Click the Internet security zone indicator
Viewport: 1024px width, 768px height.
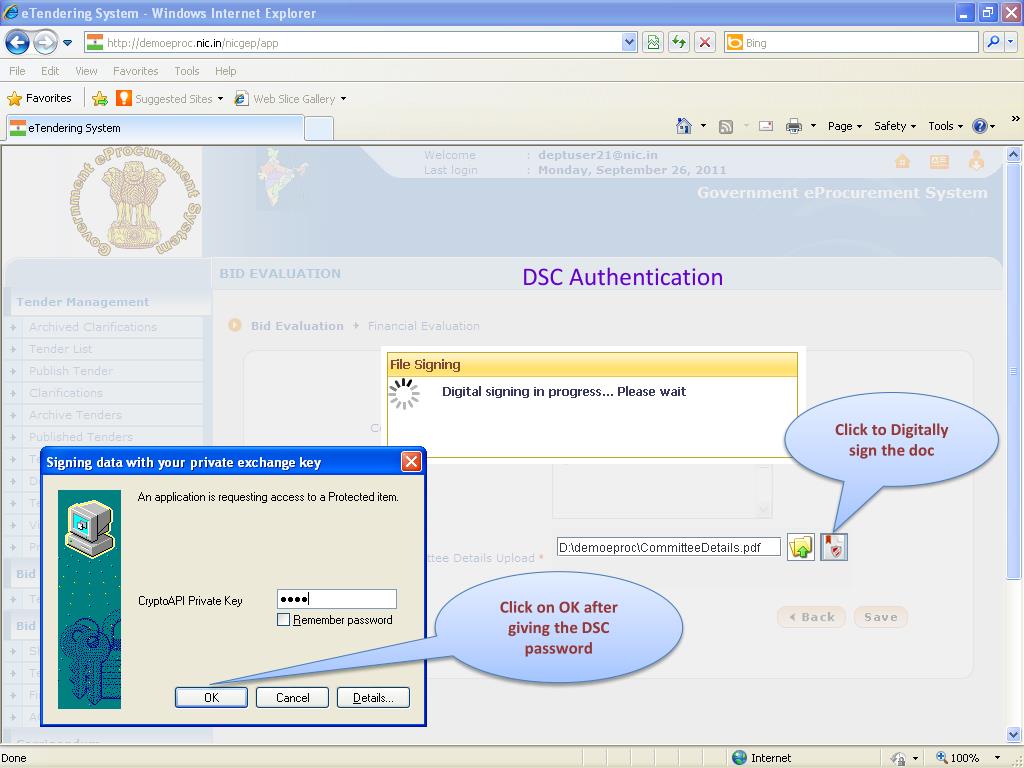pyautogui.click(x=761, y=758)
